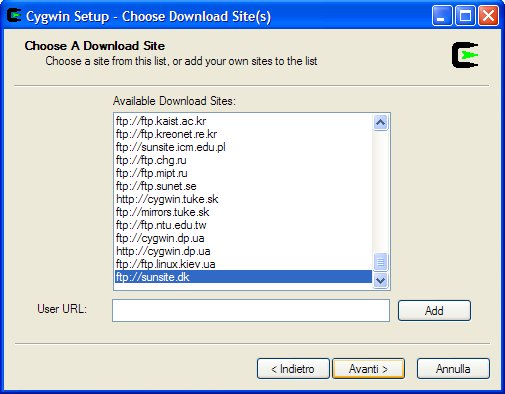The width and height of the screenshot is (505, 394).
Task: Close the Cygwin Setup window
Action: 488,16
